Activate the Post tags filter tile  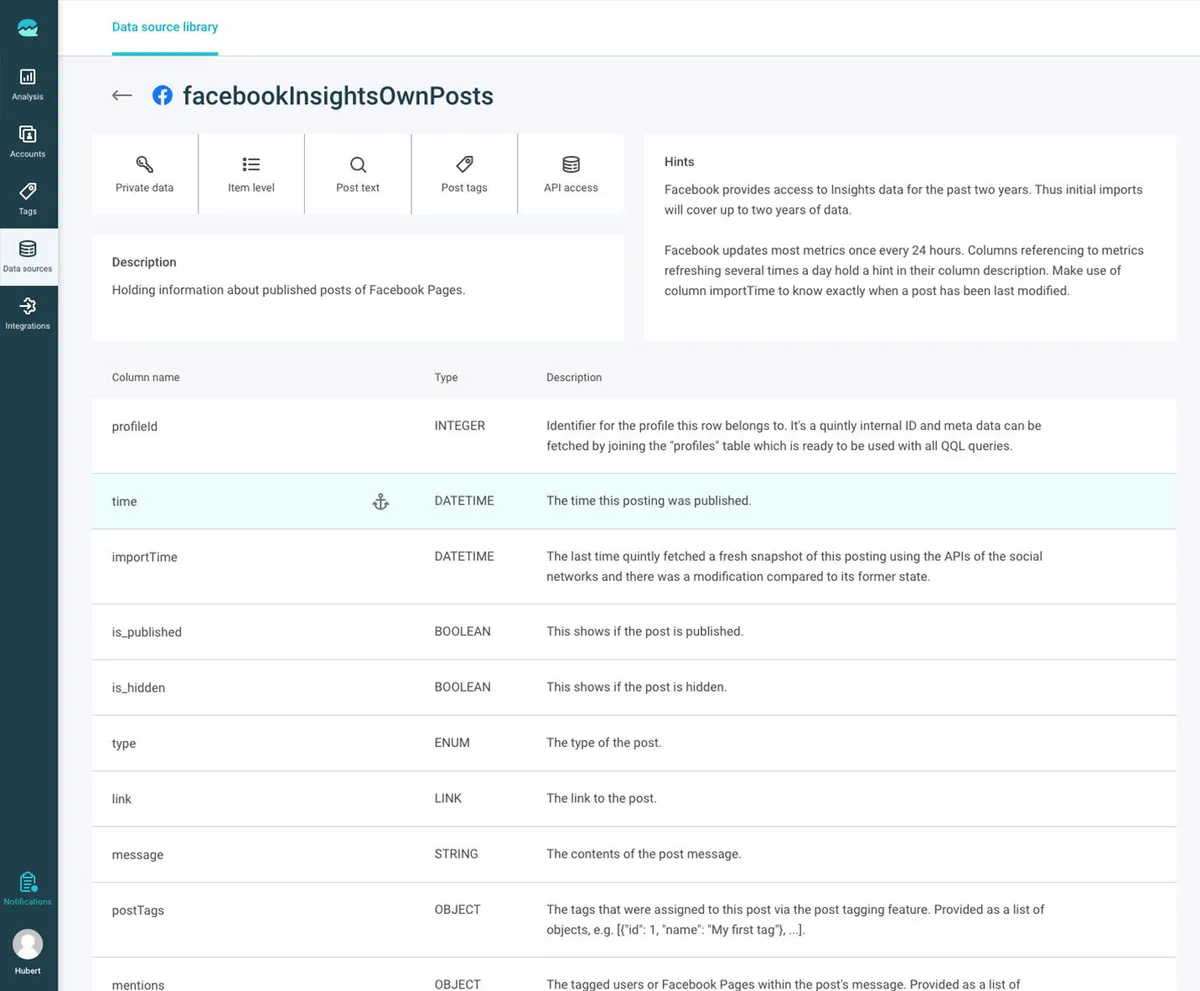tap(463, 173)
